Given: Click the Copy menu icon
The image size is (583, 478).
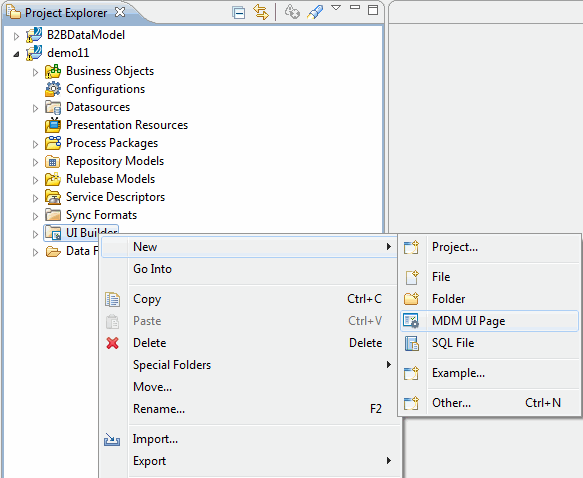Looking at the screenshot, I should pyautogui.click(x=112, y=299).
